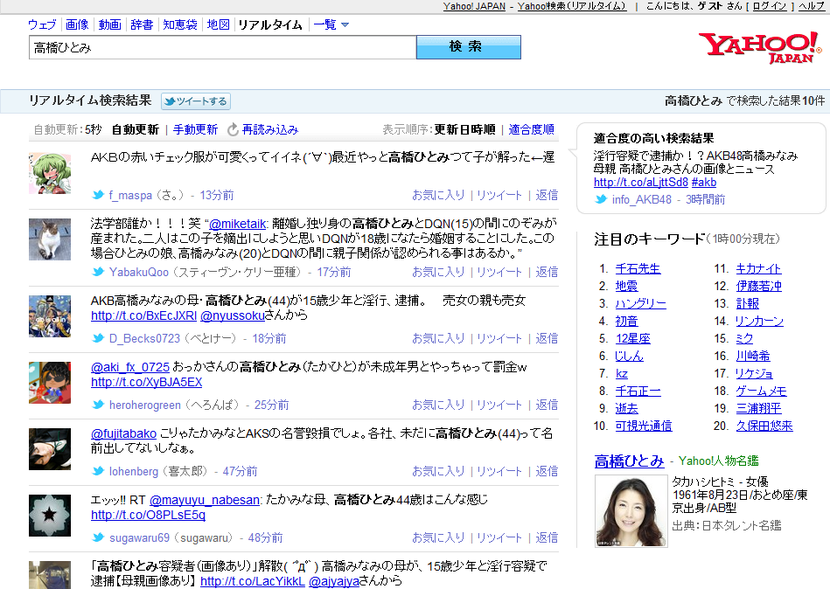Click the search input field

pos(223,48)
